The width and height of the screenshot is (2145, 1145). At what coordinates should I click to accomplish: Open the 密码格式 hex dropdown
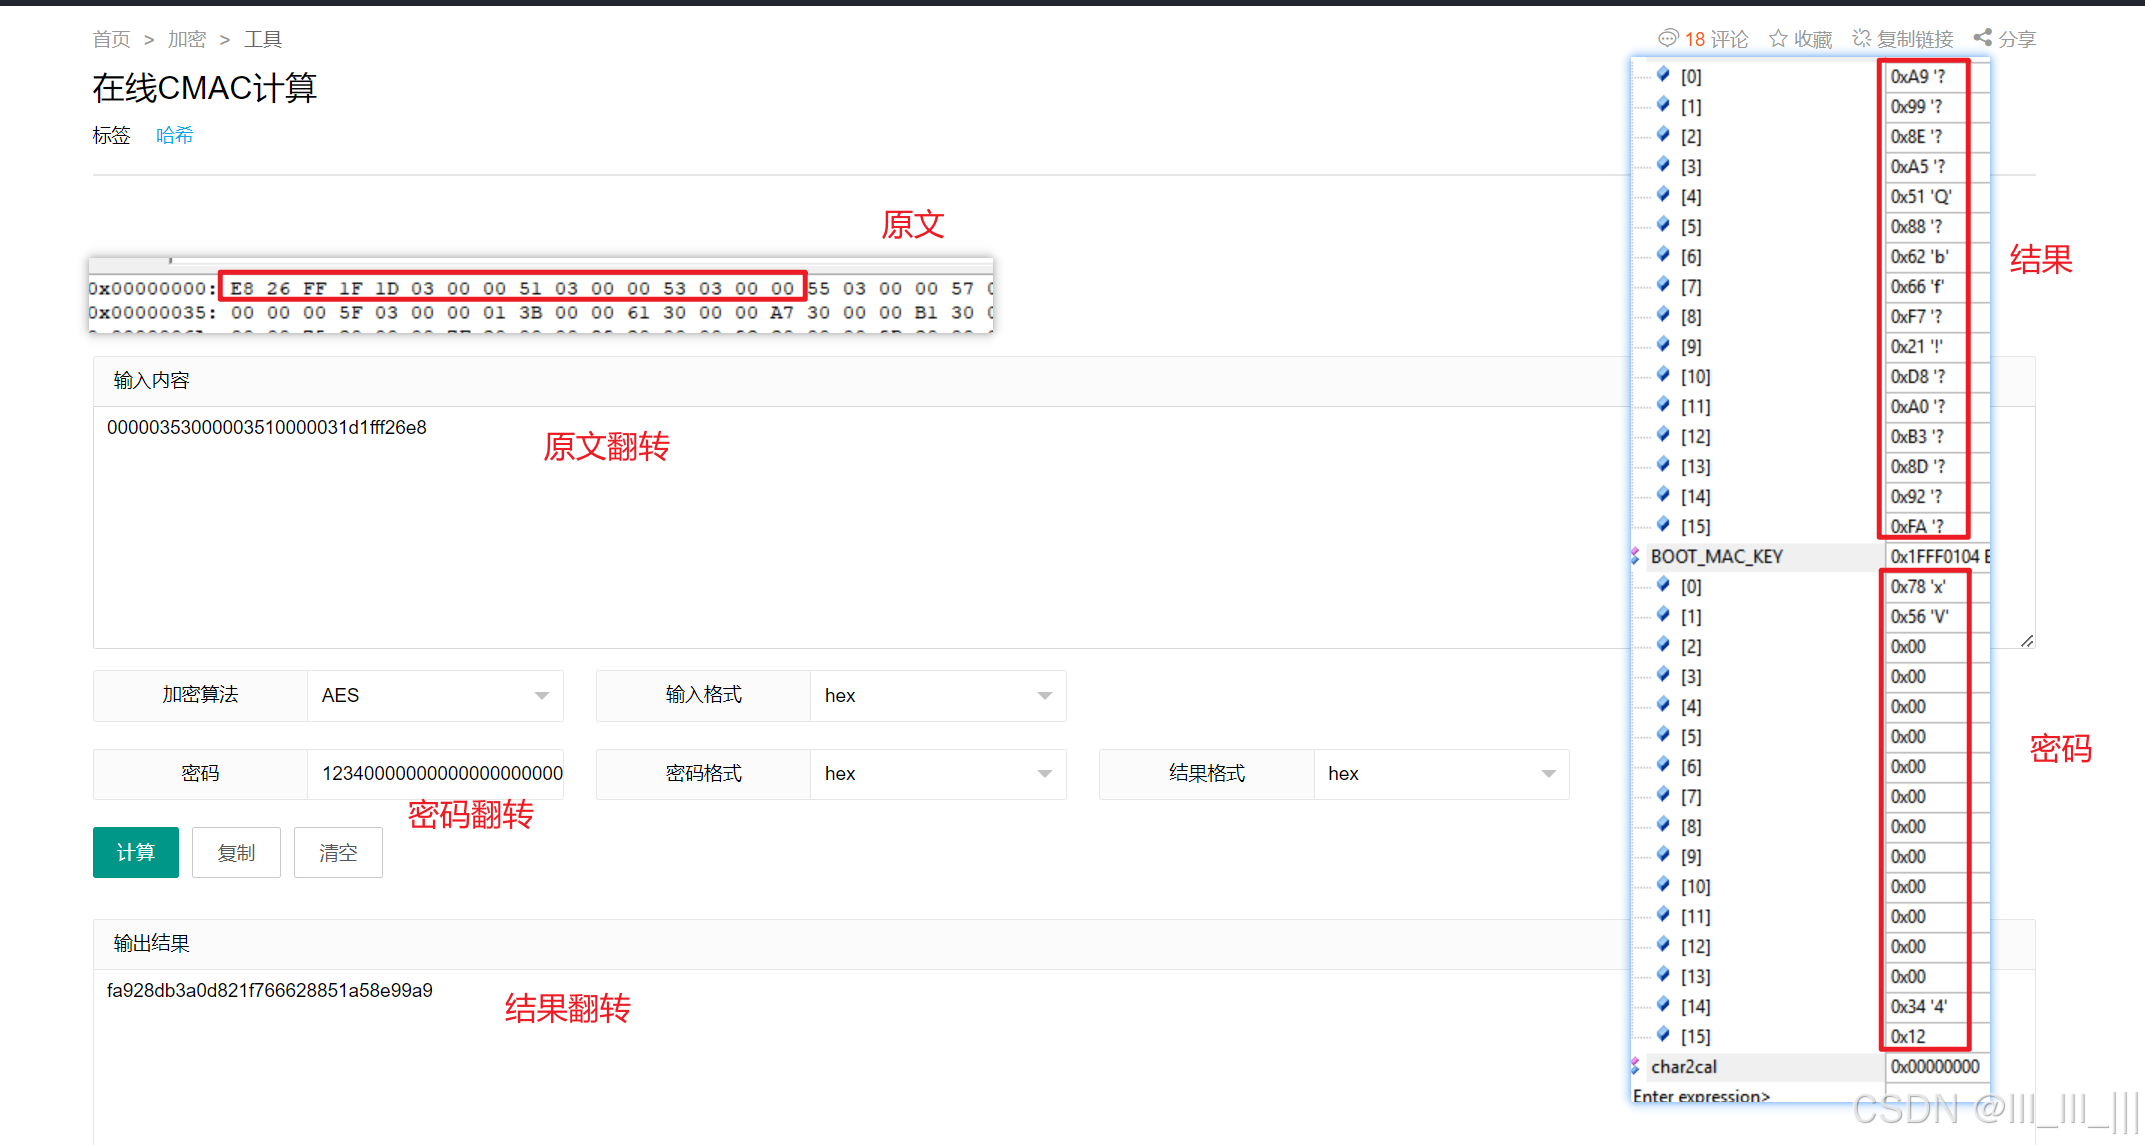pos(937,773)
